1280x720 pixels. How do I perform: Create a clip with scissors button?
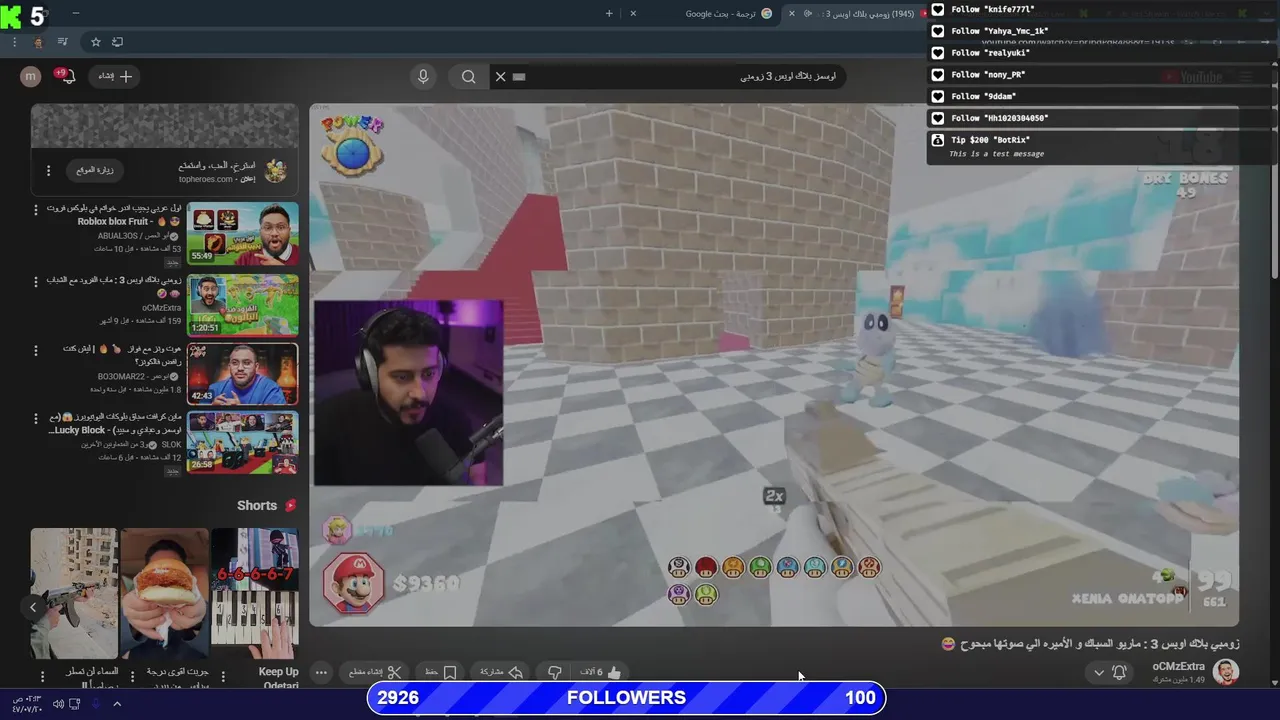coord(375,672)
